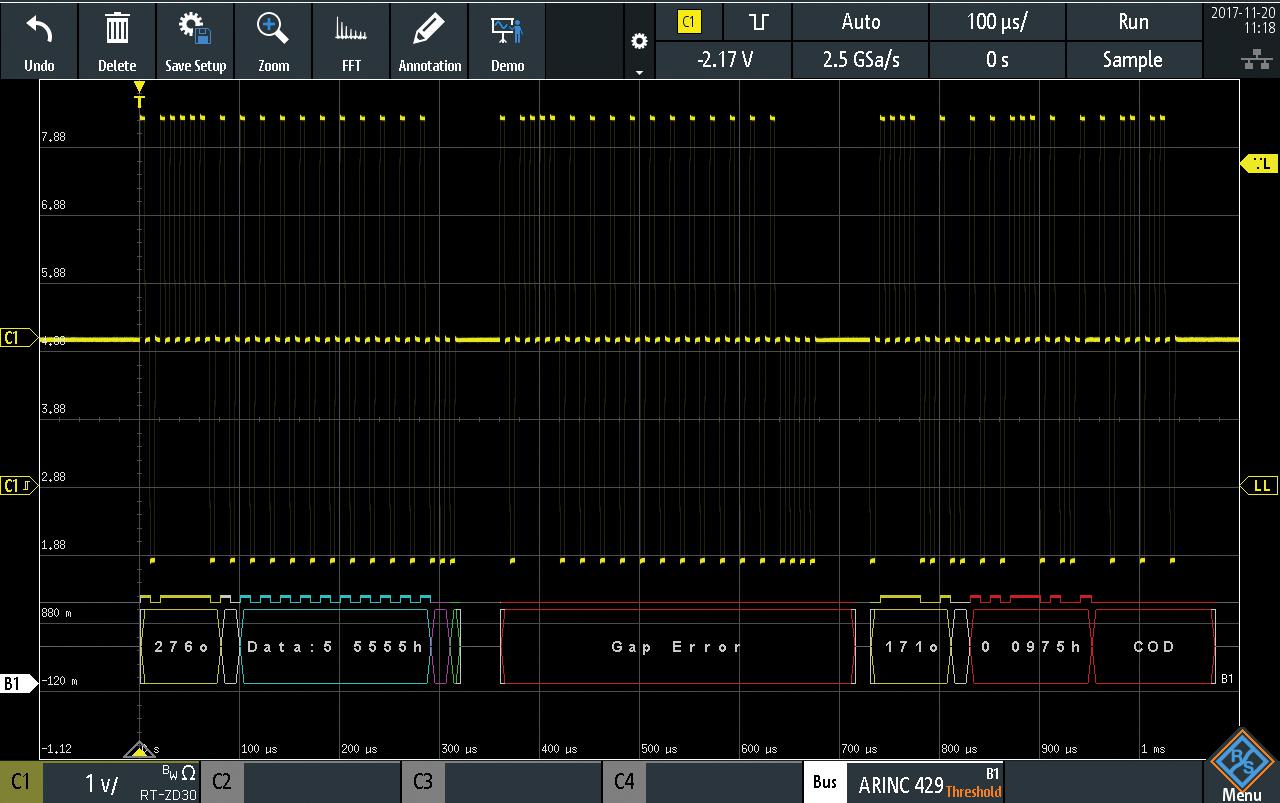Click the -2.17 V trigger level

point(724,60)
